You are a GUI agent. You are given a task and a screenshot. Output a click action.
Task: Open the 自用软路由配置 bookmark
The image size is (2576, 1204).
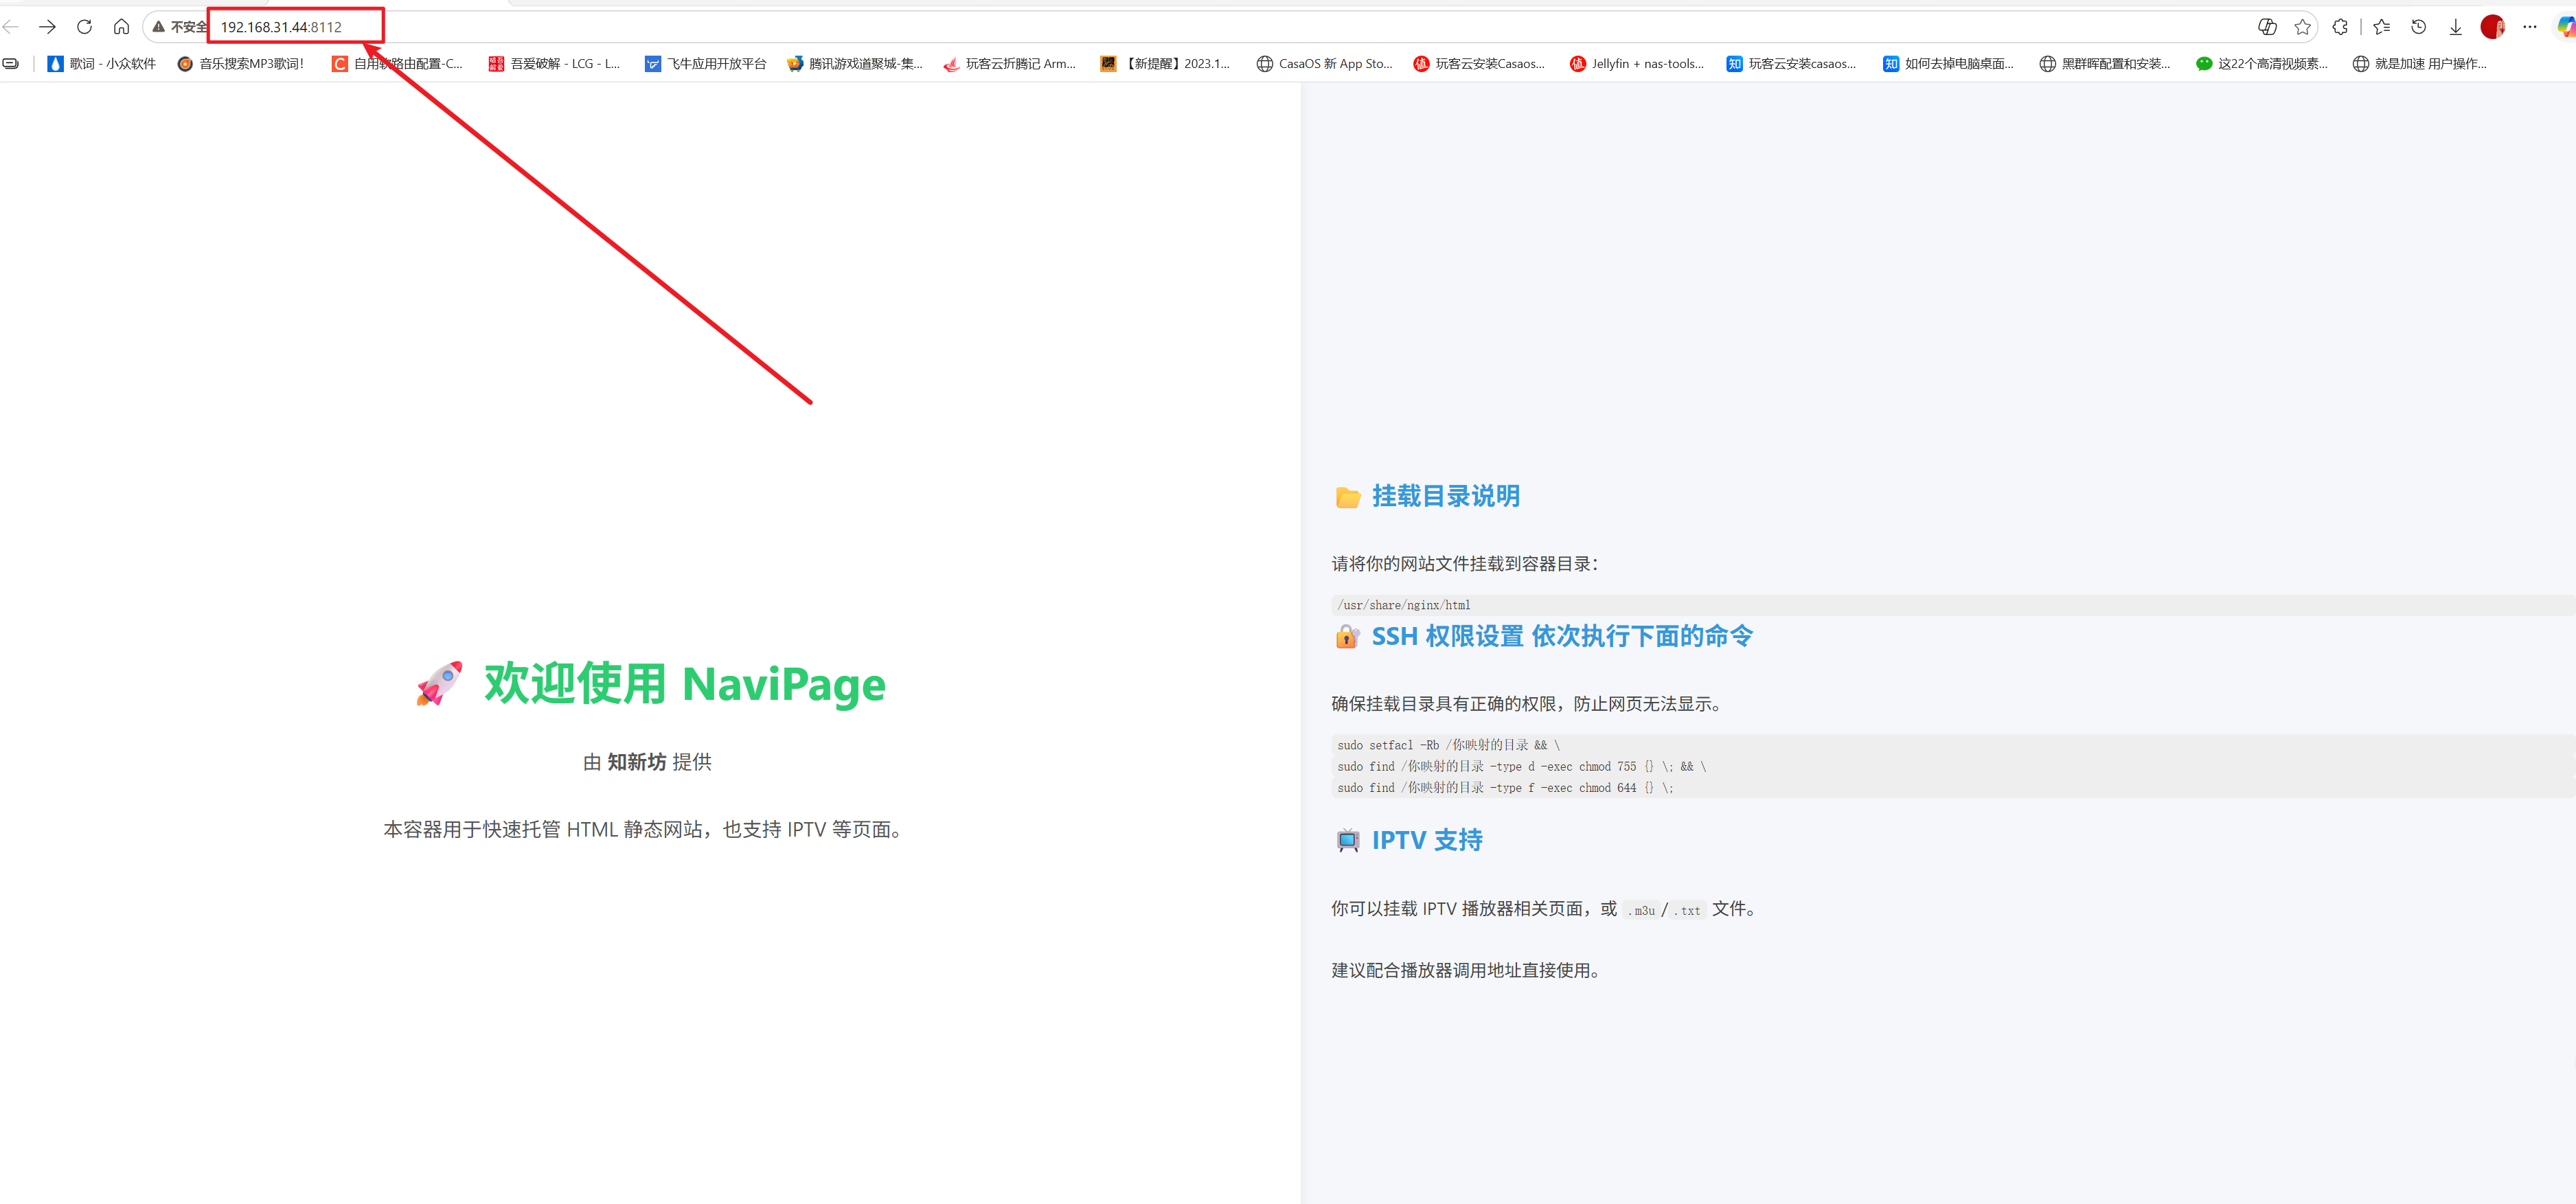398,64
